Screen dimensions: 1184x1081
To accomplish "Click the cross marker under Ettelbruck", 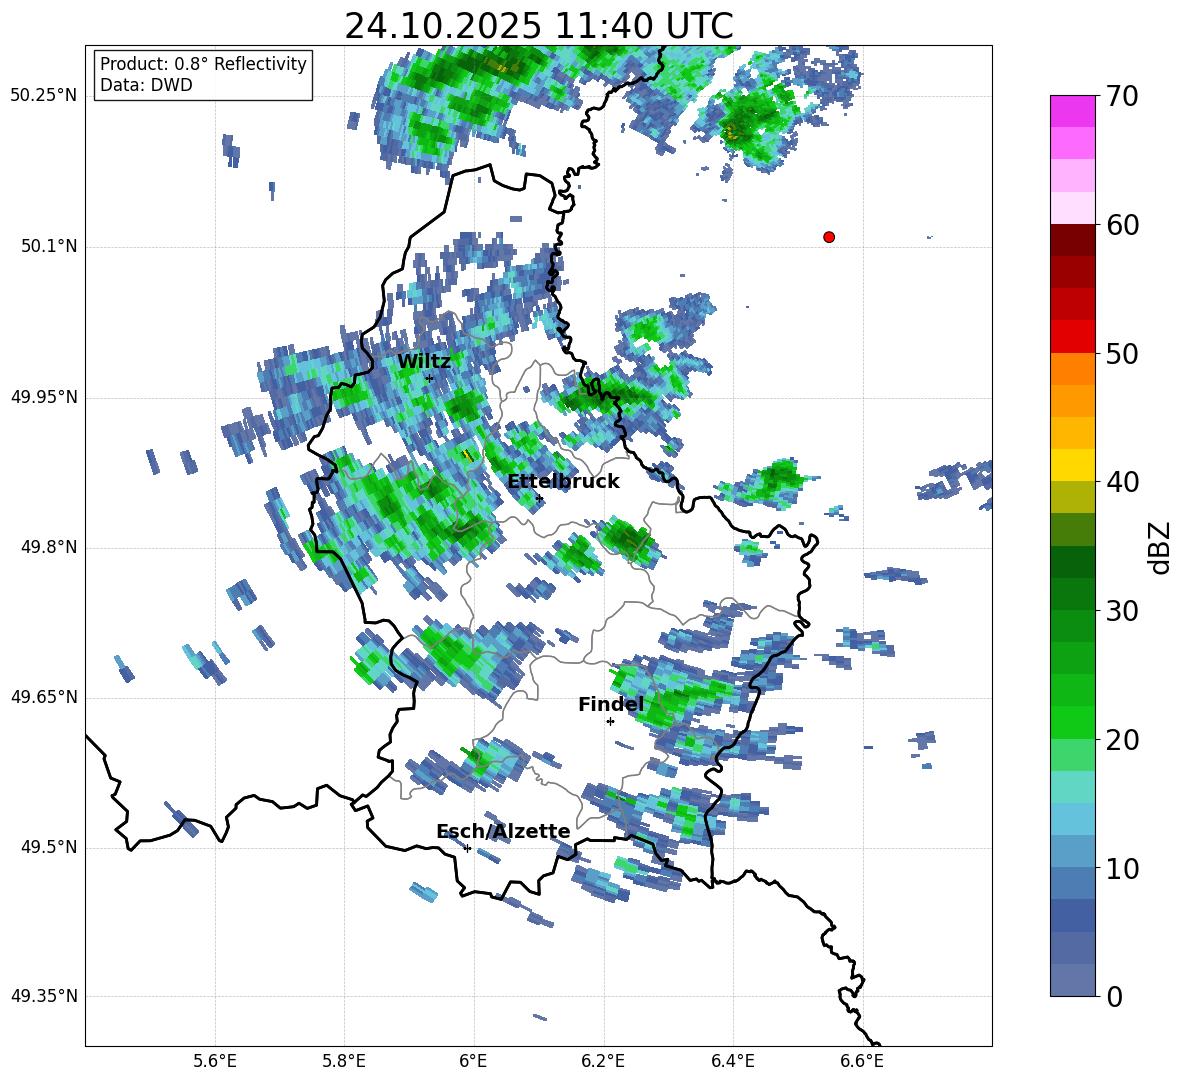I will [539, 498].
